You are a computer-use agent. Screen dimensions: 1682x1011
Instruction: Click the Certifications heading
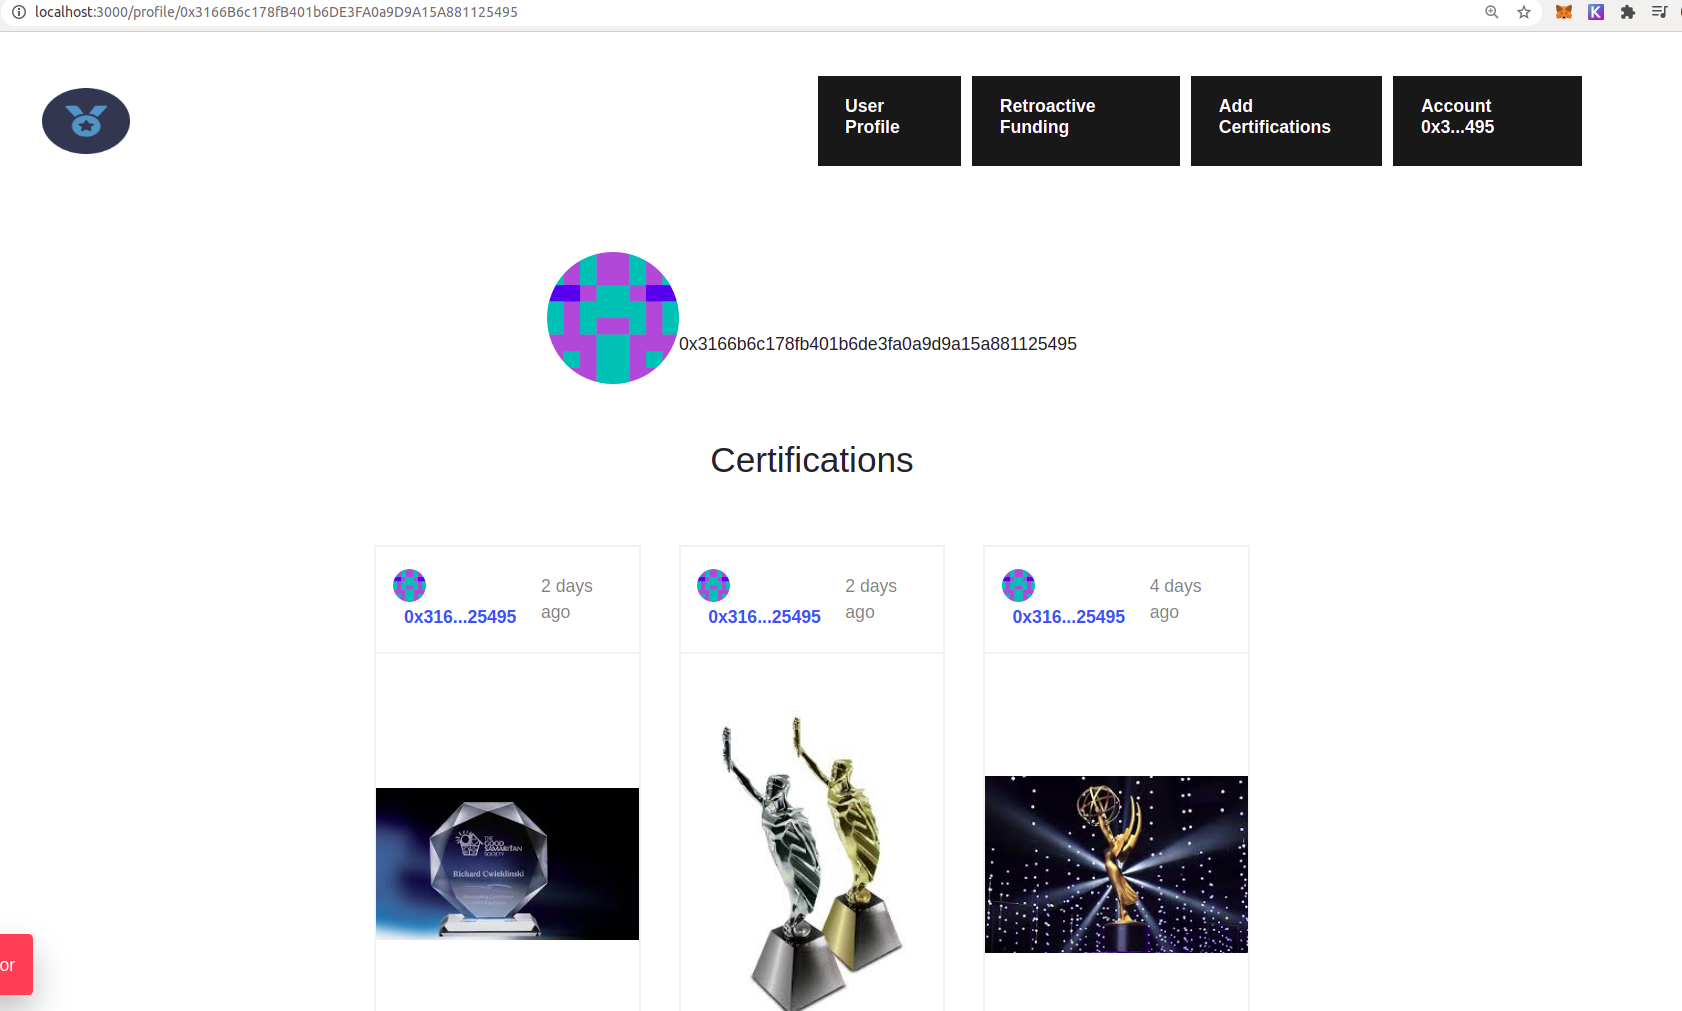812,460
